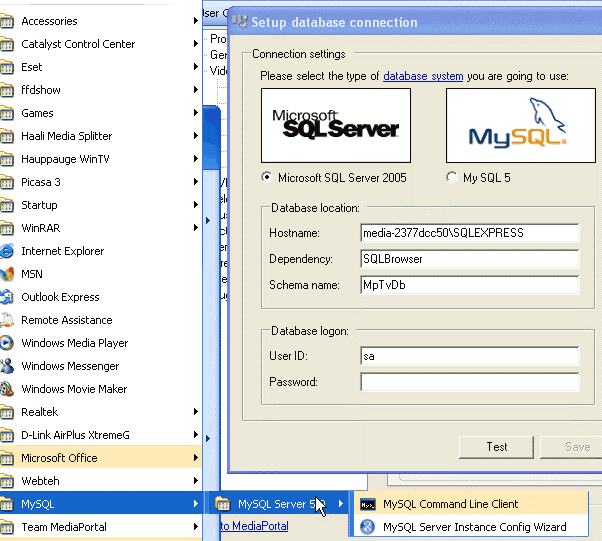Launch MySQL Server Instance Config Wizard icon
Screen dimensions: 602x541
click(x=368, y=527)
